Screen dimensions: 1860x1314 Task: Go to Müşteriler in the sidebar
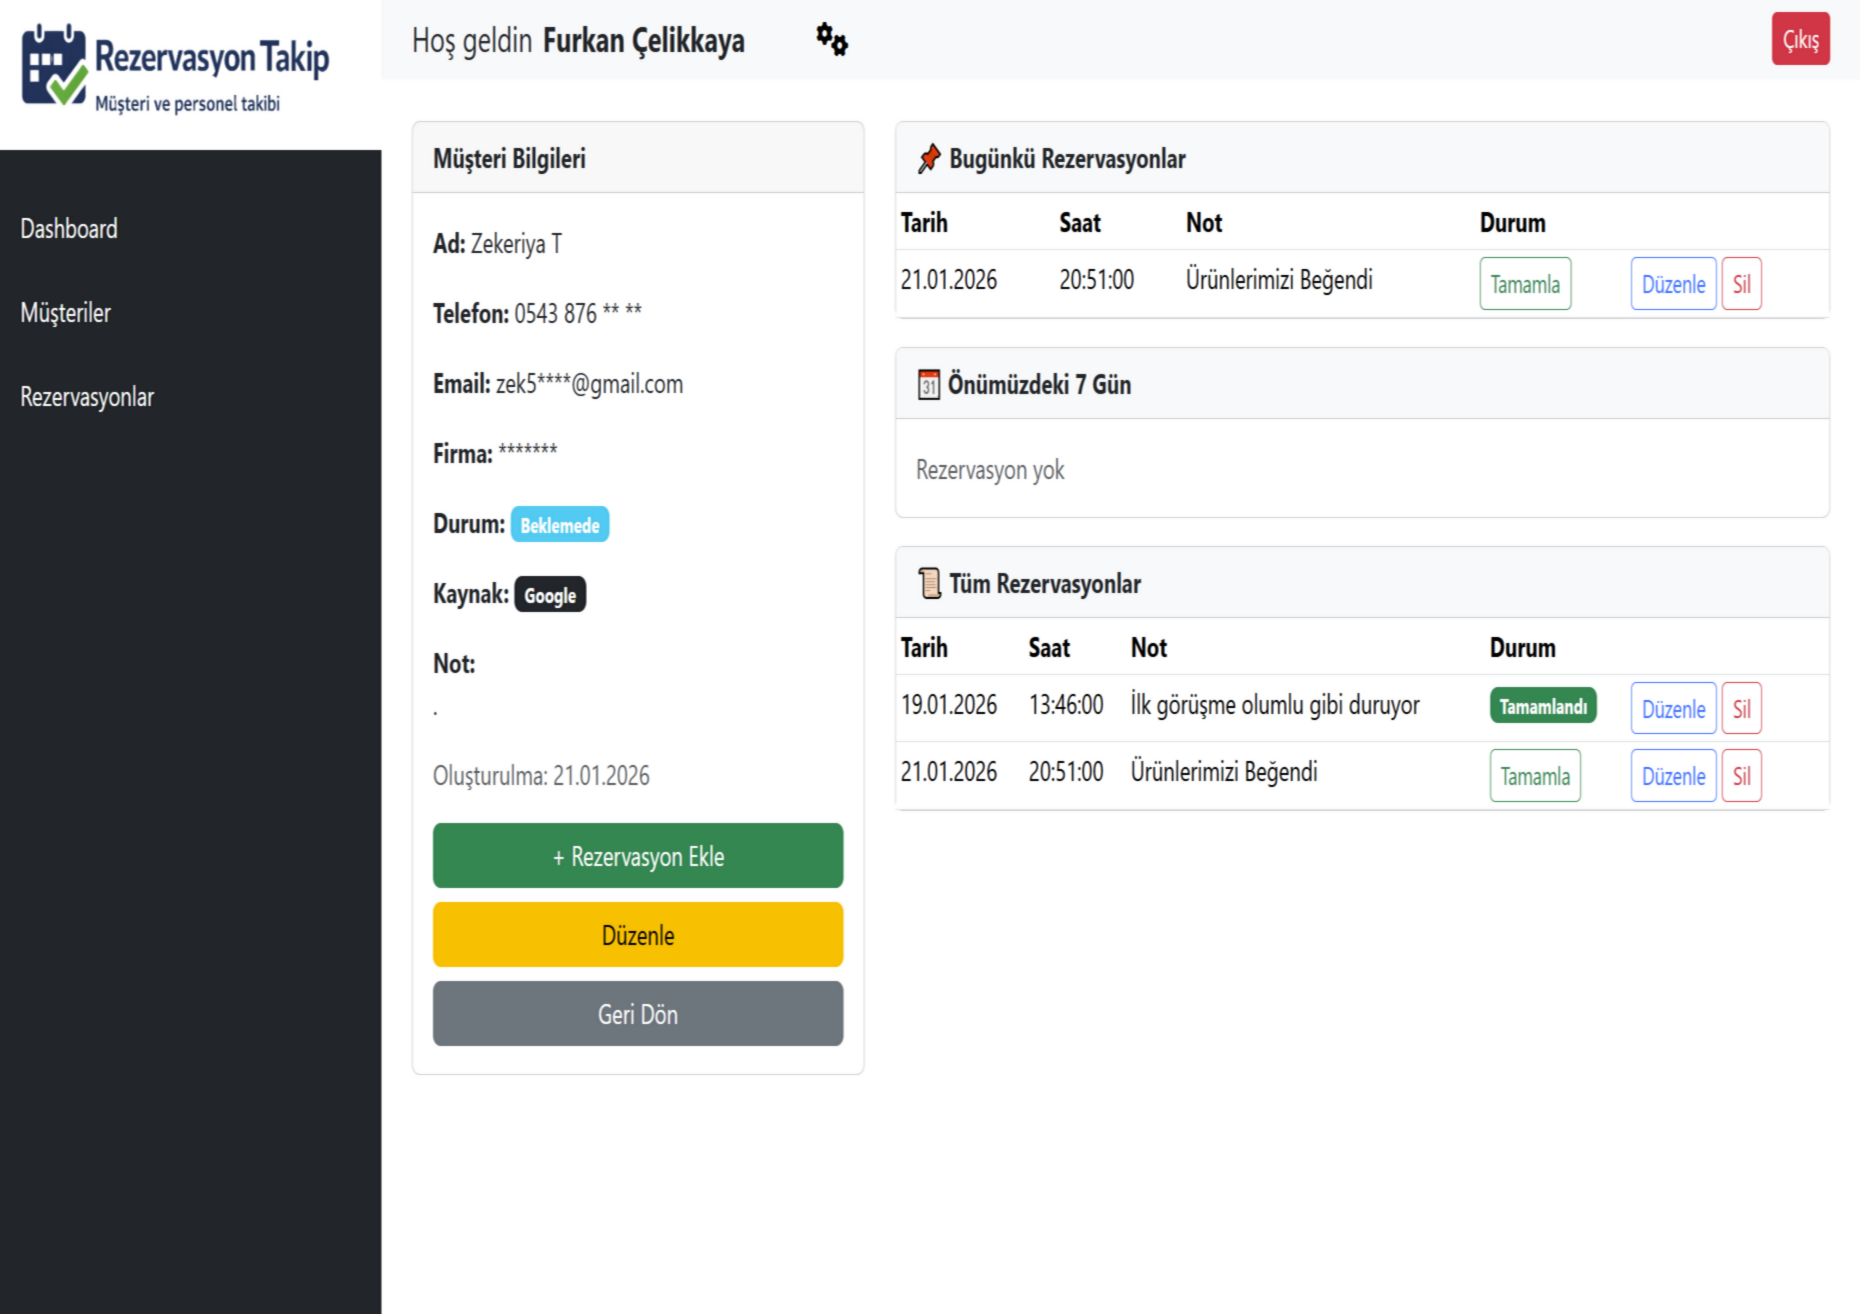(x=66, y=313)
